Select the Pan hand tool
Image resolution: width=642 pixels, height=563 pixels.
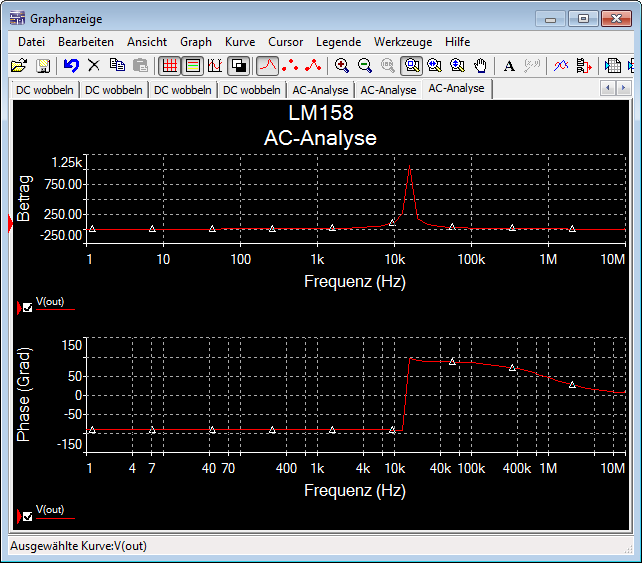click(x=480, y=66)
